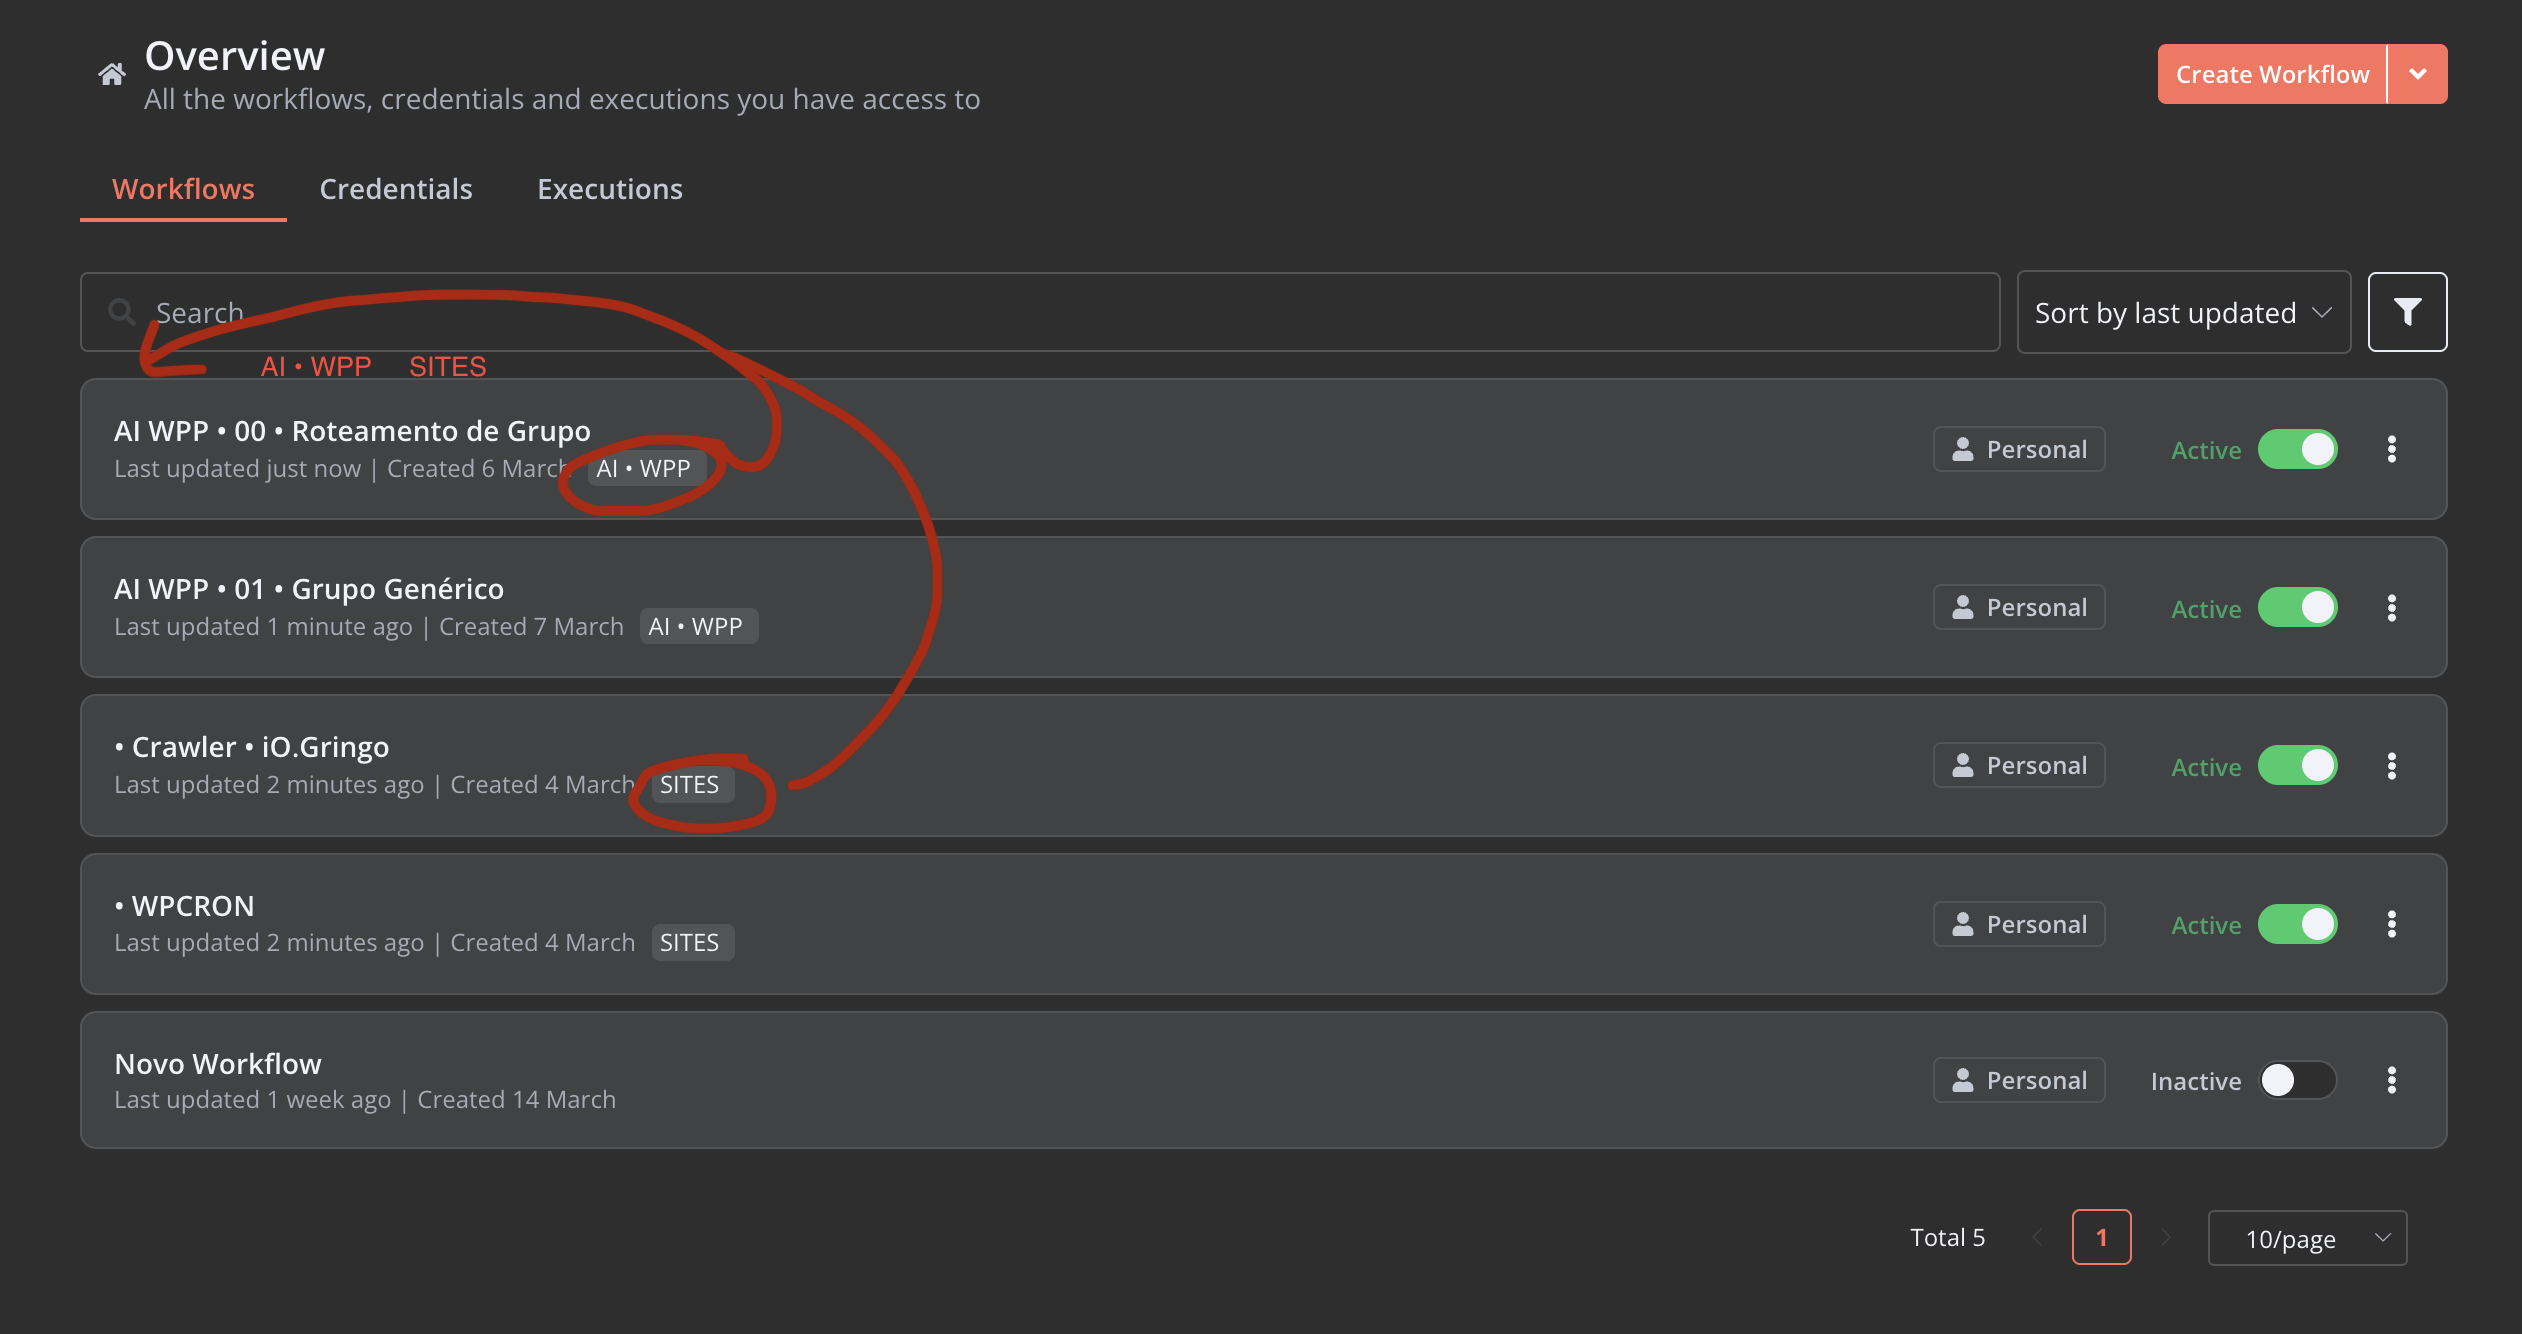2522x1334 pixels.
Task: Activate the Novo Workflow toggle
Action: point(2297,1080)
